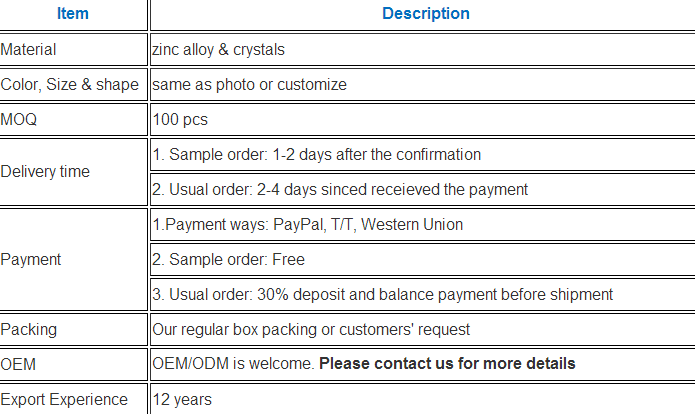Click the Payment ways PayPal, T/T line

pyautogui.click(x=308, y=224)
